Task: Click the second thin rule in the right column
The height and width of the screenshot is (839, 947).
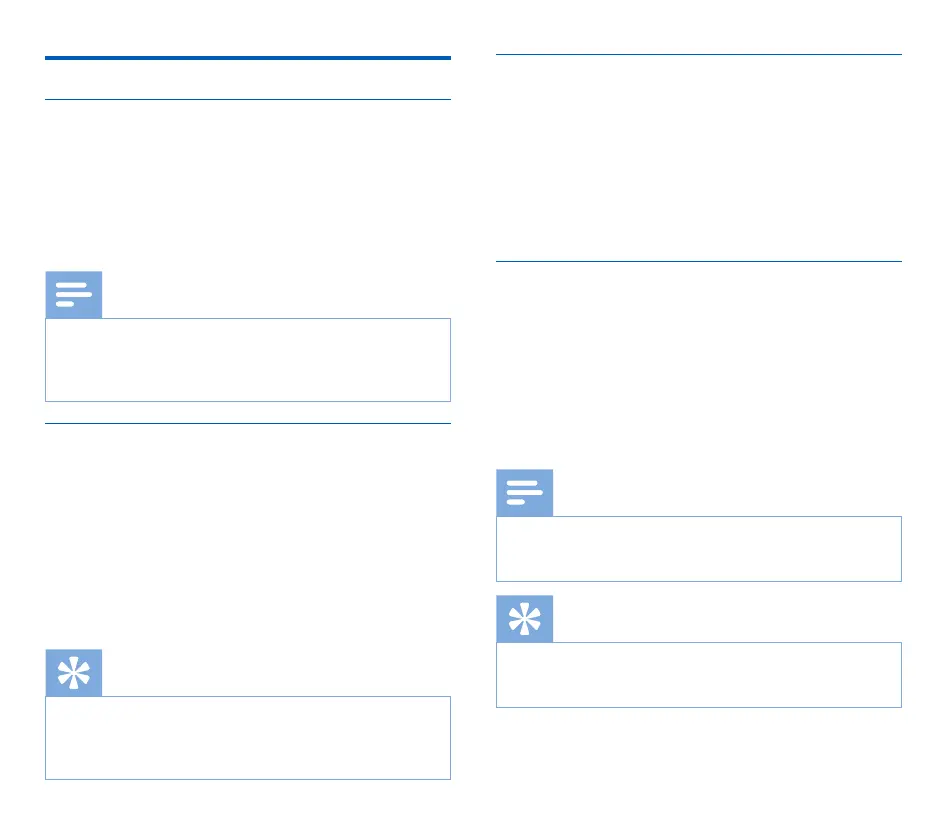Action: pyautogui.click(x=698, y=262)
